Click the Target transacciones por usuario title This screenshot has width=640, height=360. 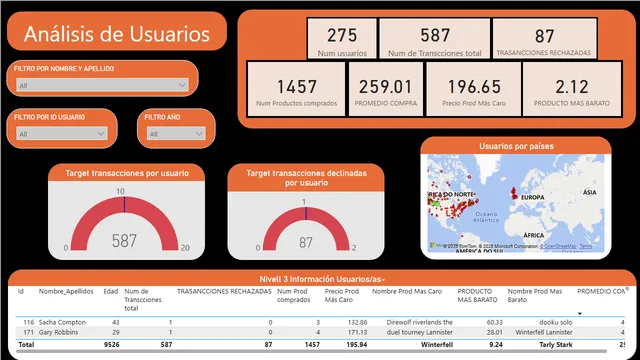(x=127, y=173)
